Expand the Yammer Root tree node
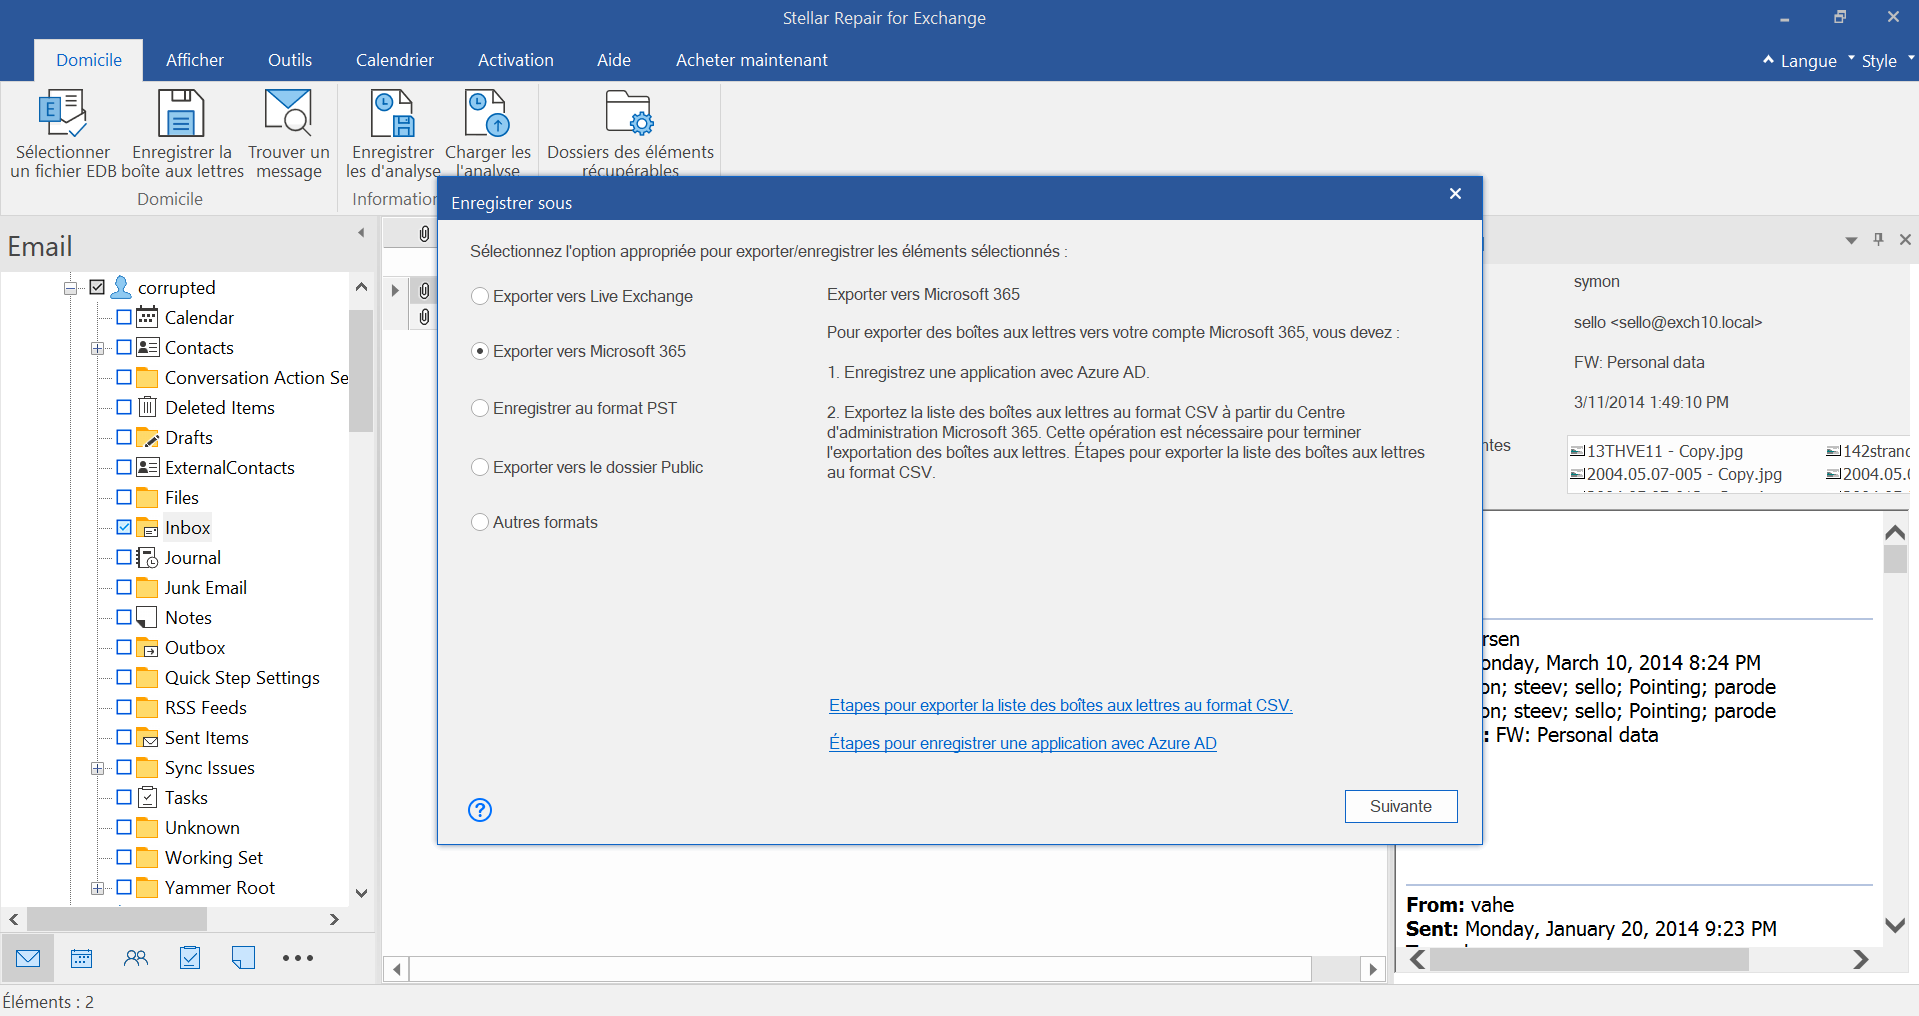 pos(98,888)
